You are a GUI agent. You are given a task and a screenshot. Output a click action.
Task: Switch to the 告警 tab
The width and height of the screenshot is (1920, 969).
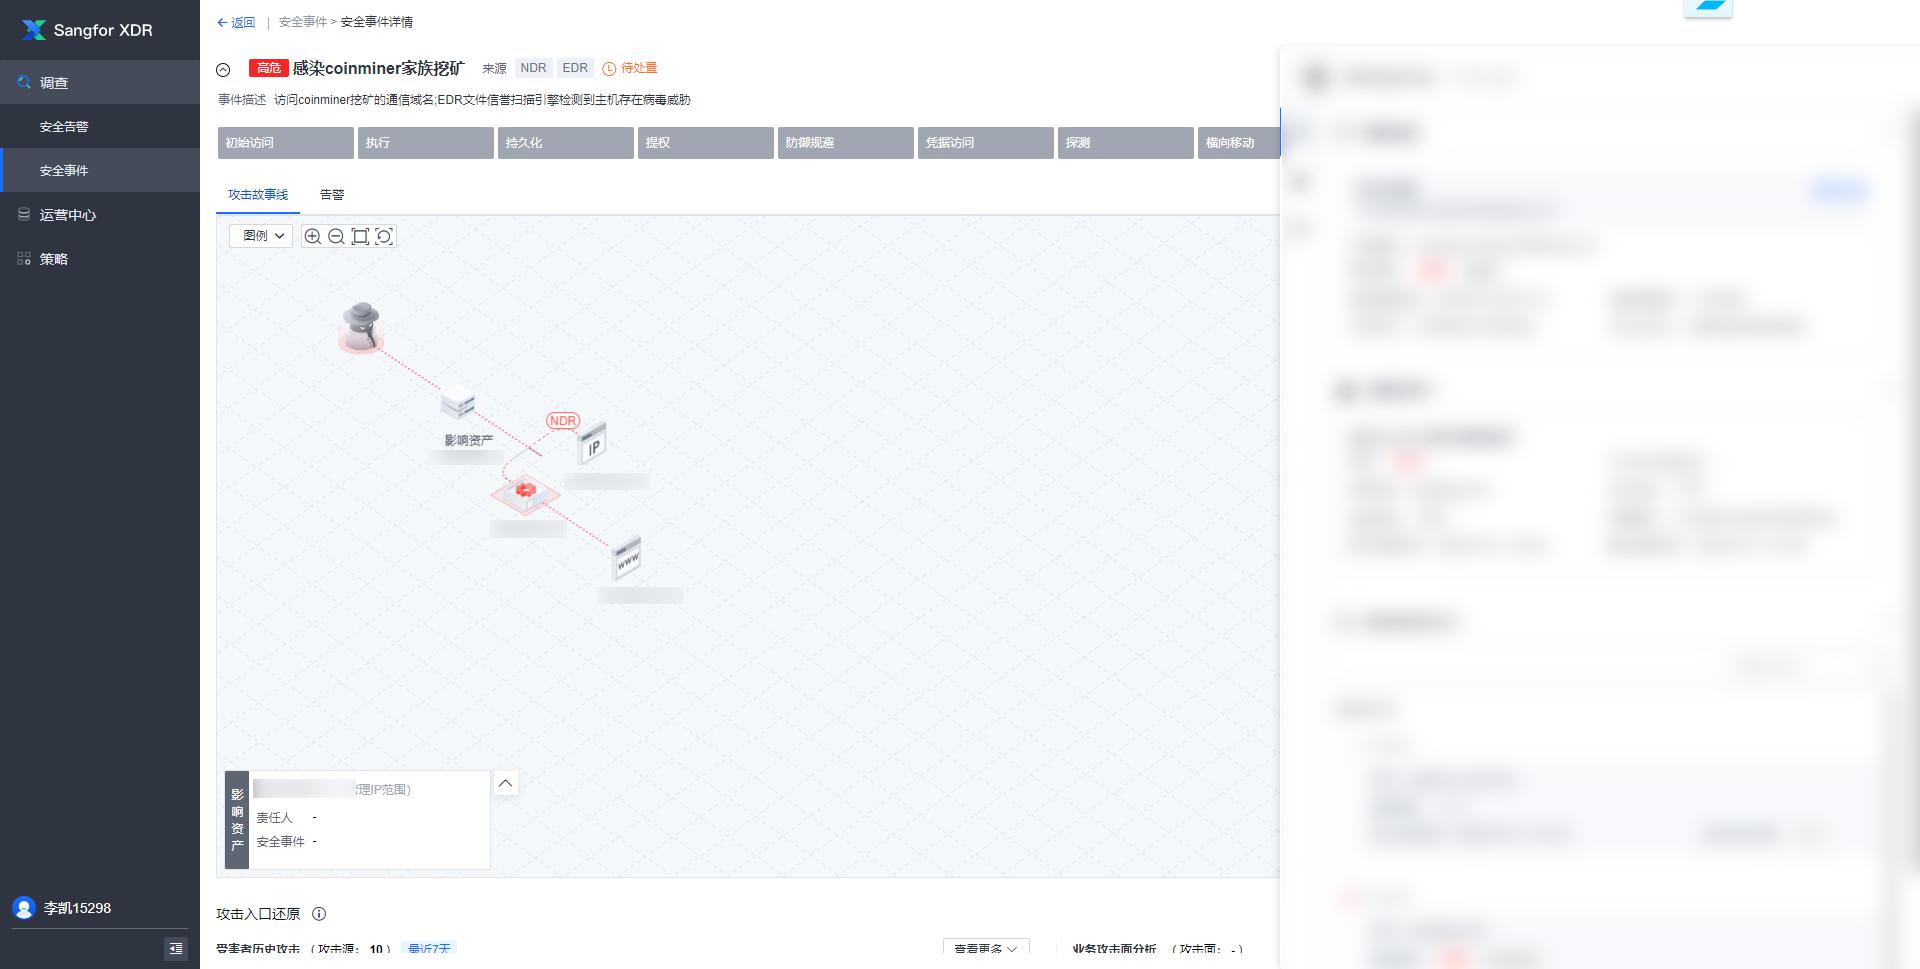point(332,195)
